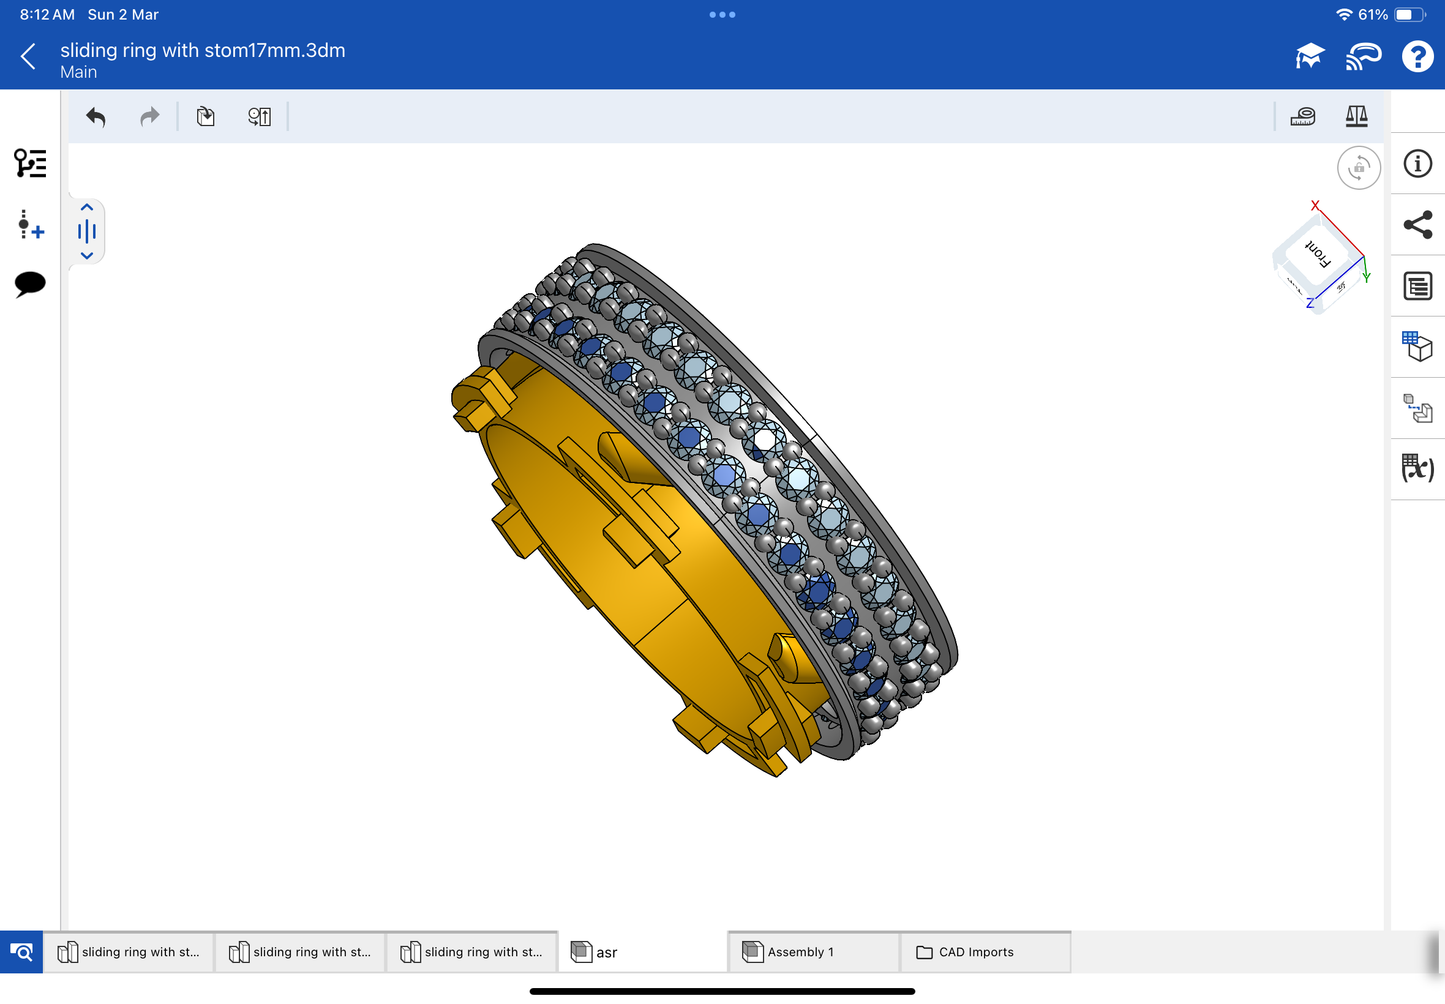Tap the insert feature plus icon
This screenshot has width=1445, height=1004.
pos(30,225)
